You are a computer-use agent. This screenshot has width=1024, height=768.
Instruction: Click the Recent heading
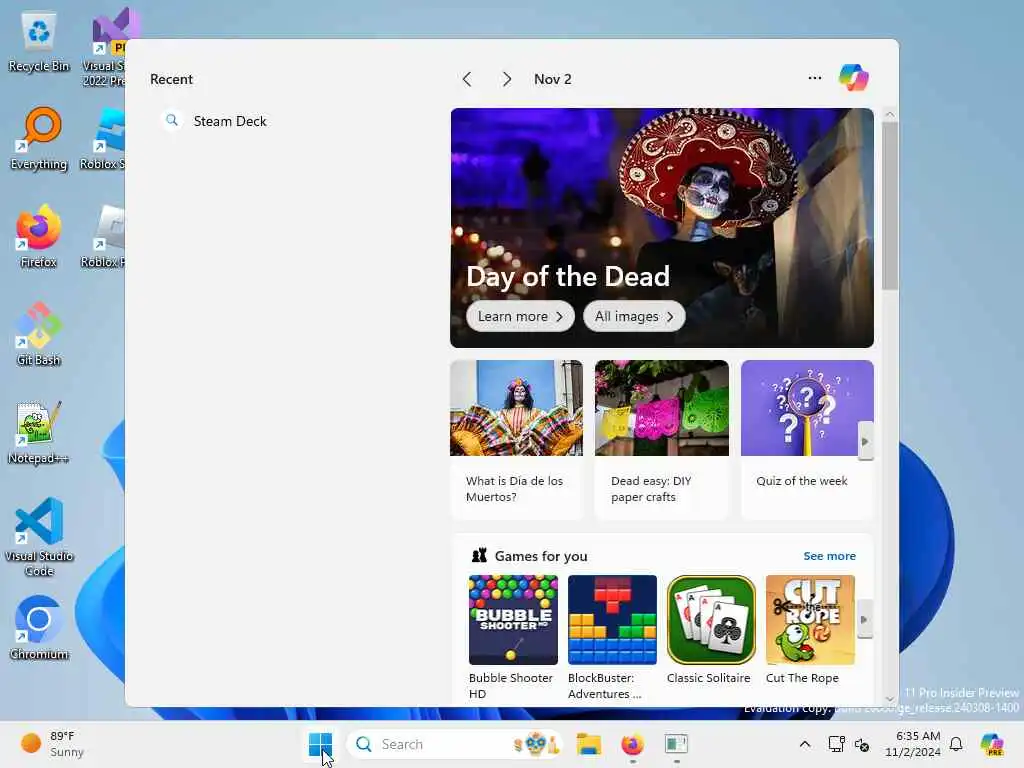click(x=171, y=79)
